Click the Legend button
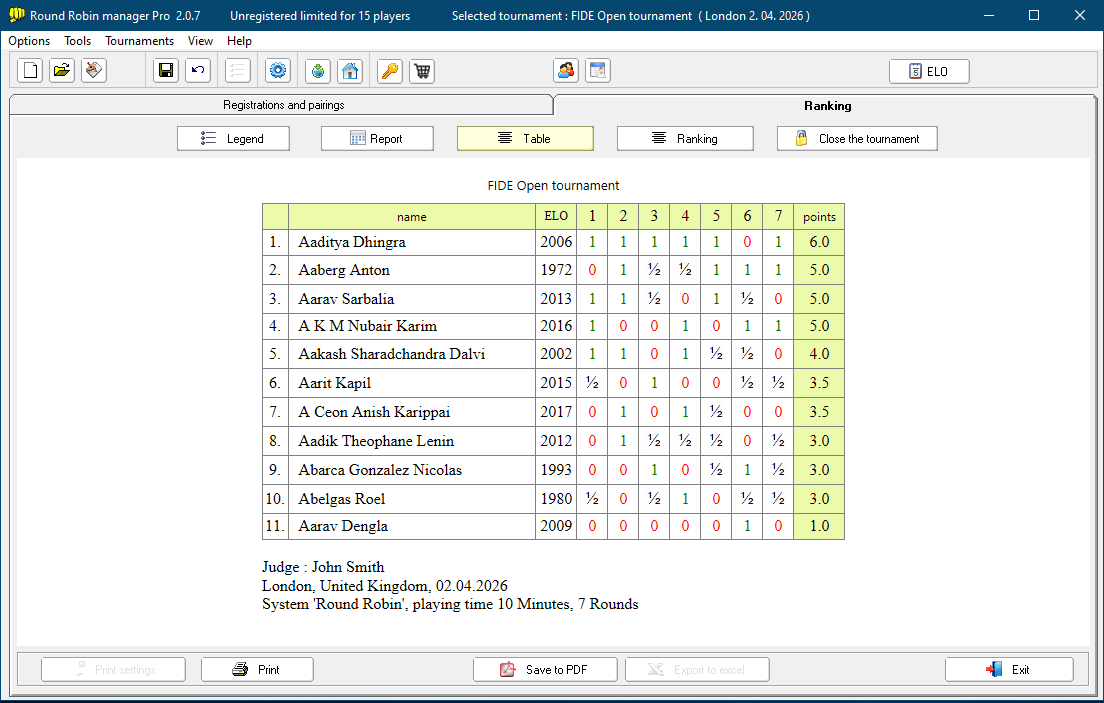Image resolution: width=1104 pixels, height=703 pixels. [233, 139]
